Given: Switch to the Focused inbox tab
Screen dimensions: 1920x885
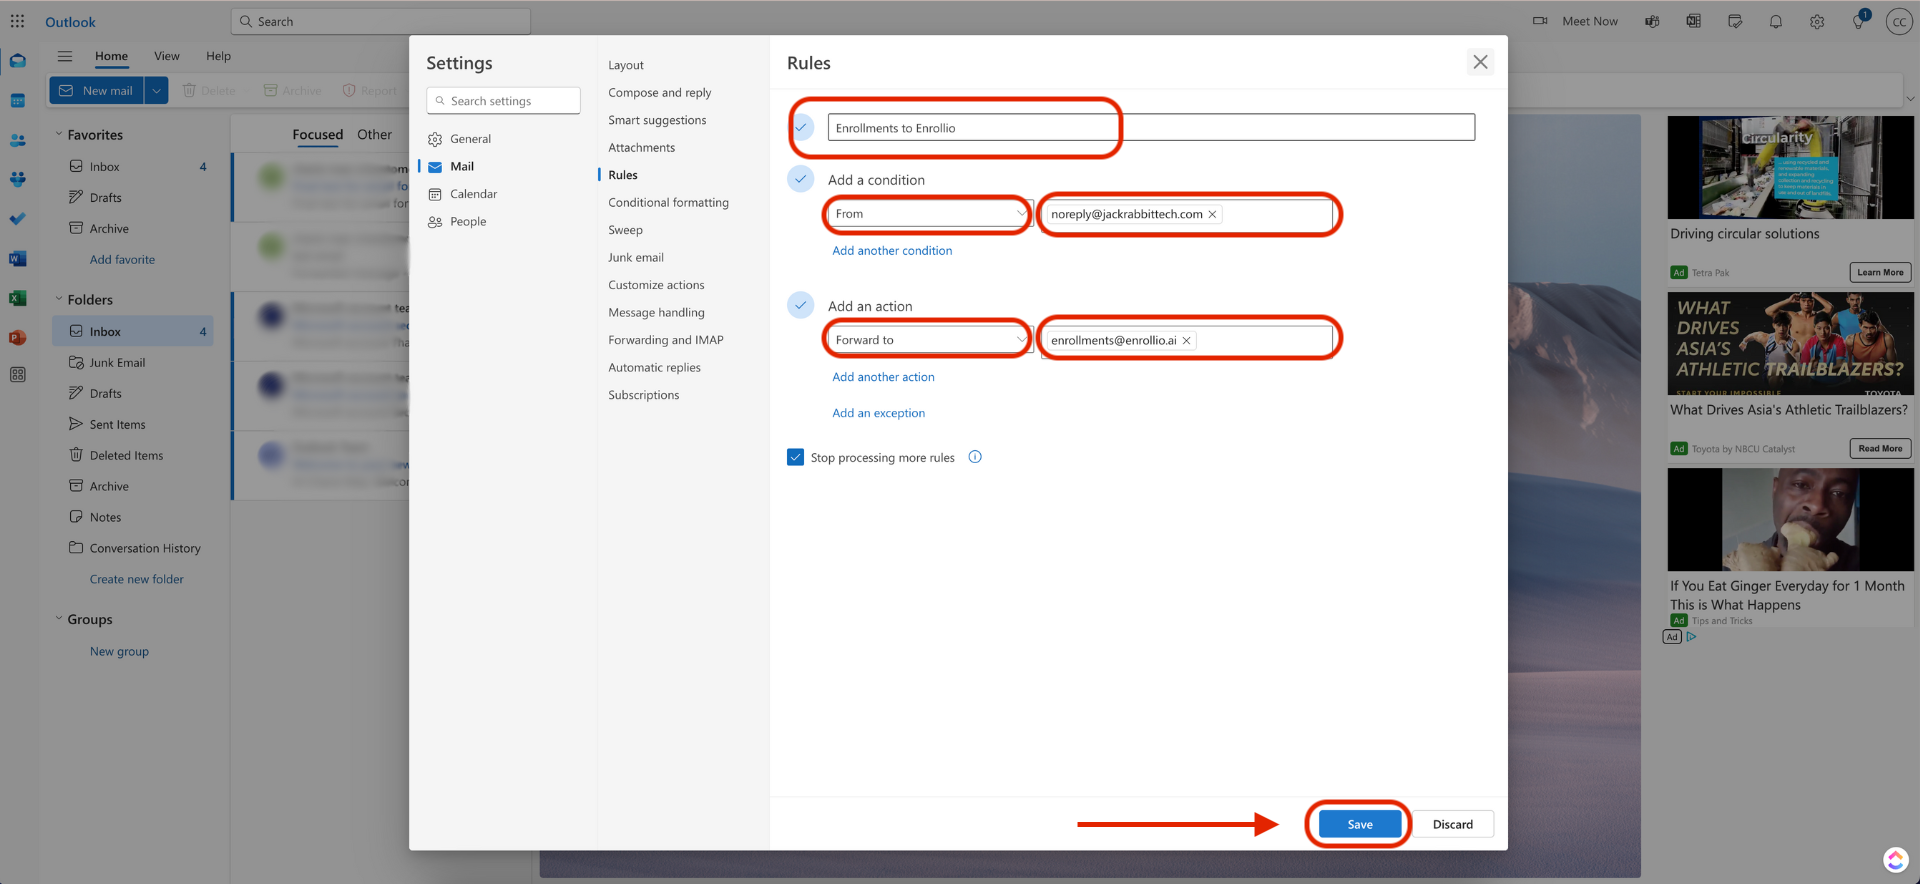Looking at the screenshot, I should click(x=317, y=134).
